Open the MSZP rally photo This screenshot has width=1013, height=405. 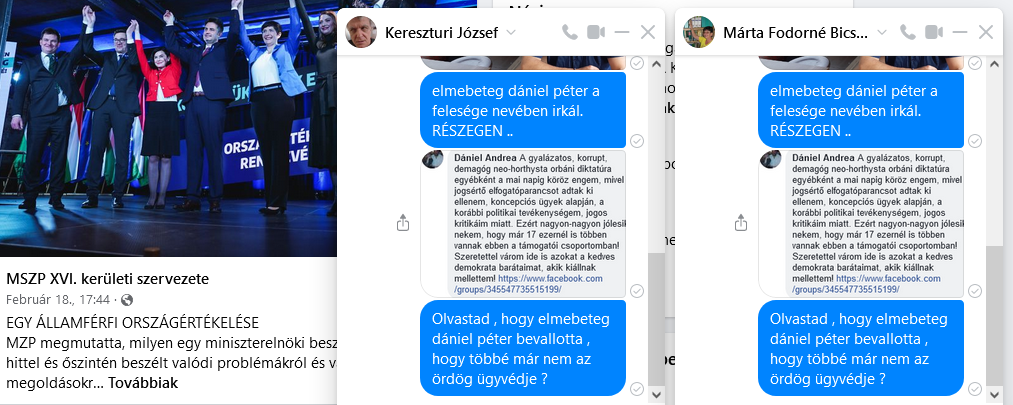169,128
